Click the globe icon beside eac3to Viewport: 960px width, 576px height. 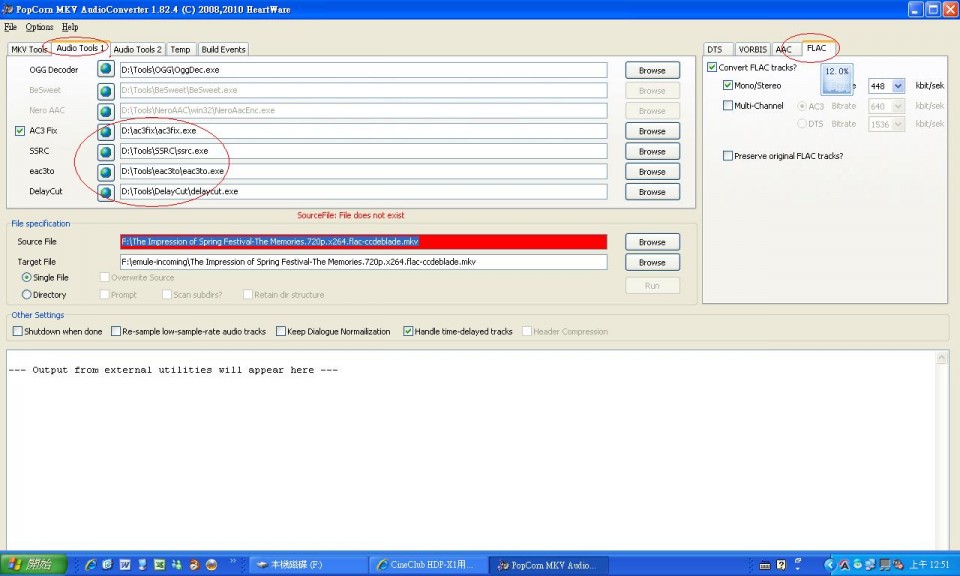106,171
